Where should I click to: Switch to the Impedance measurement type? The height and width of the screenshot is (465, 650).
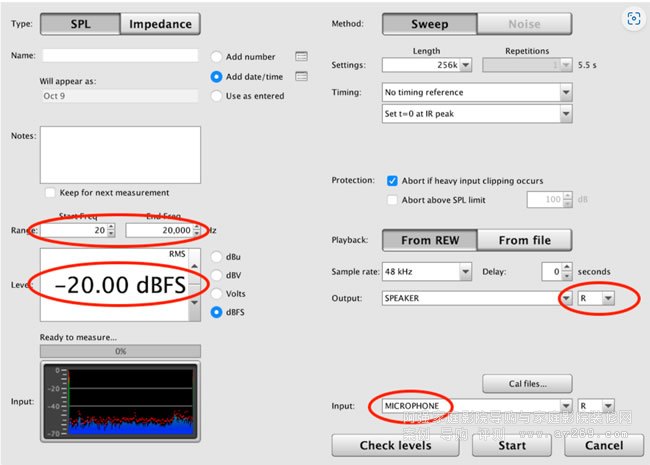click(160, 24)
